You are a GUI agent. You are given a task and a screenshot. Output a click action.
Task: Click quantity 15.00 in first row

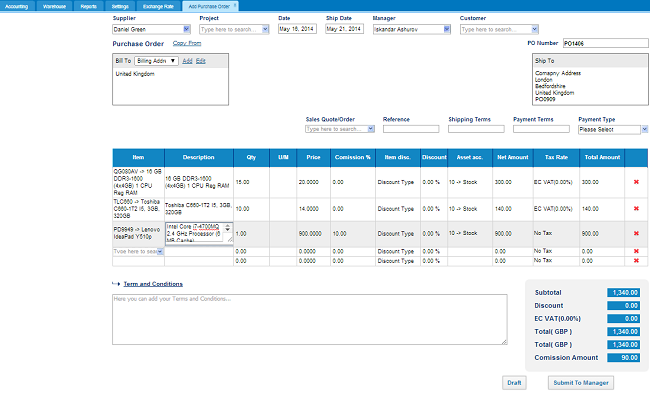pos(243,182)
